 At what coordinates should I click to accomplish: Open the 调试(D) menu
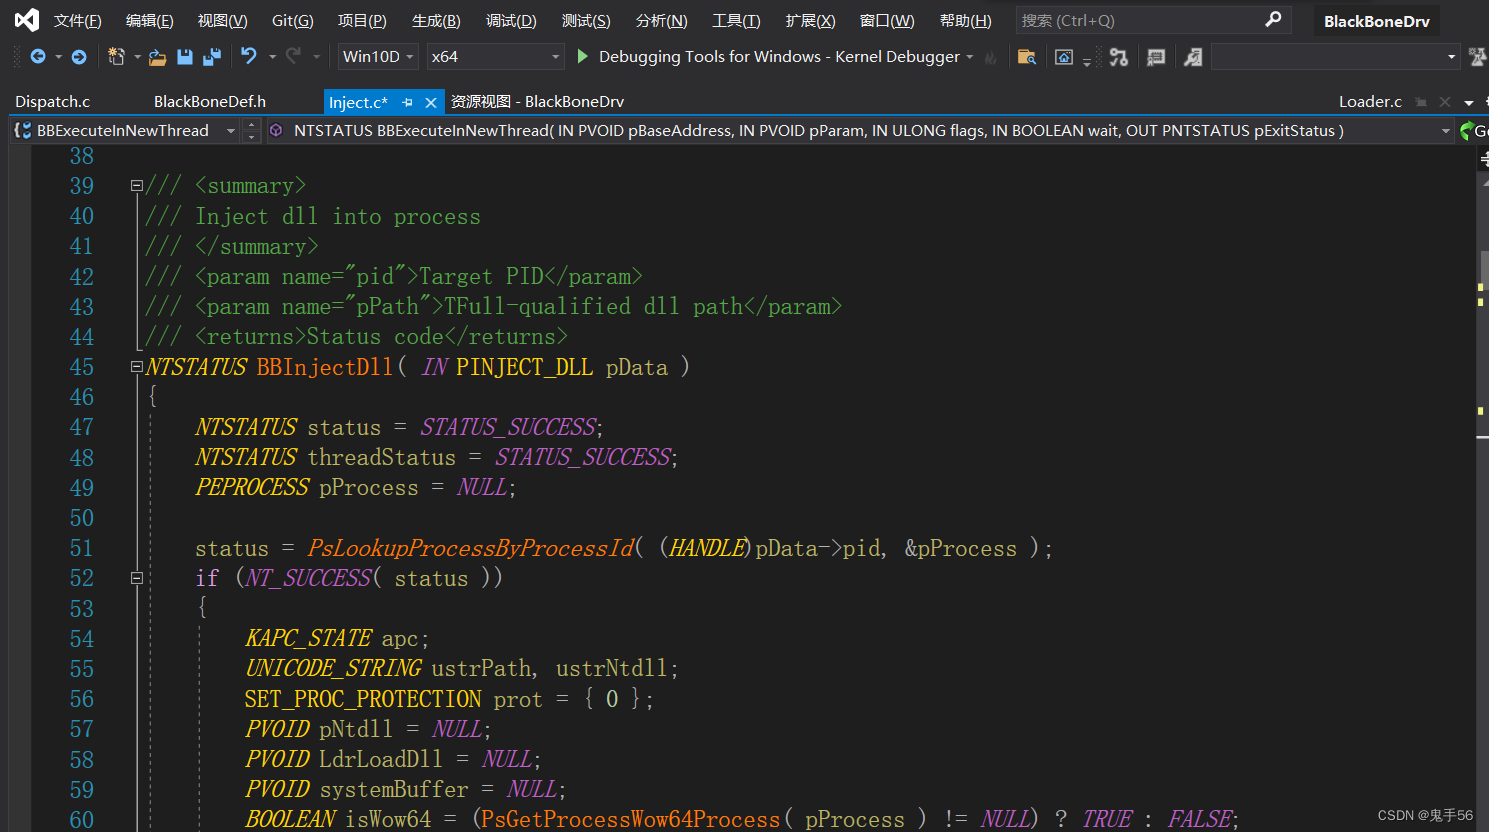pyautogui.click(x=511, y=20)
